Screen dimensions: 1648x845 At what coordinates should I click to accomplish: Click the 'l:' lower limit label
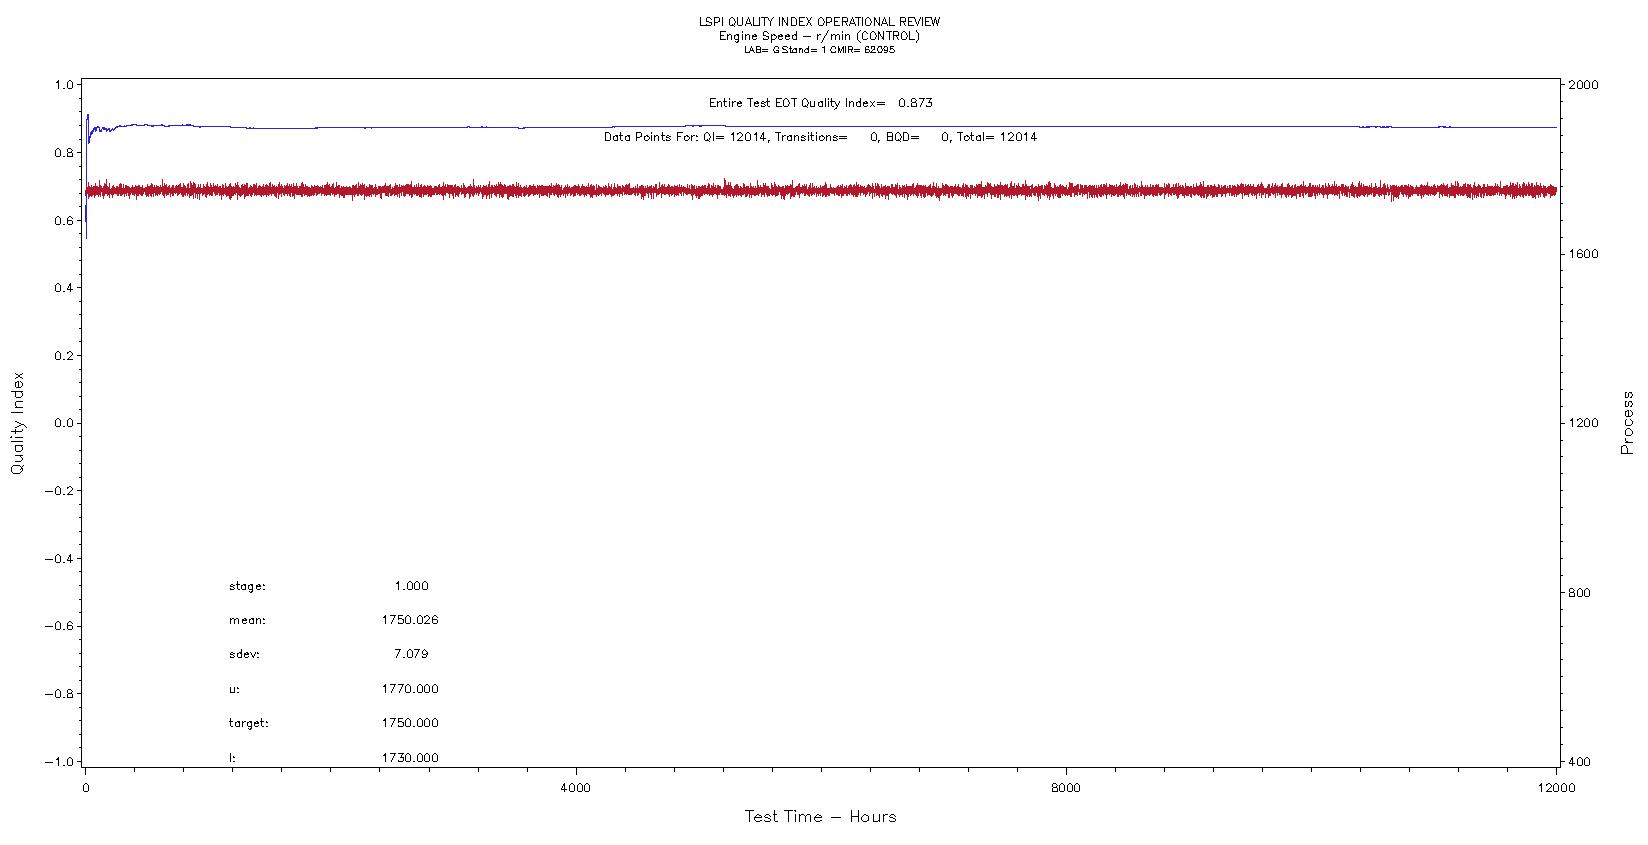tap(232, 759)
